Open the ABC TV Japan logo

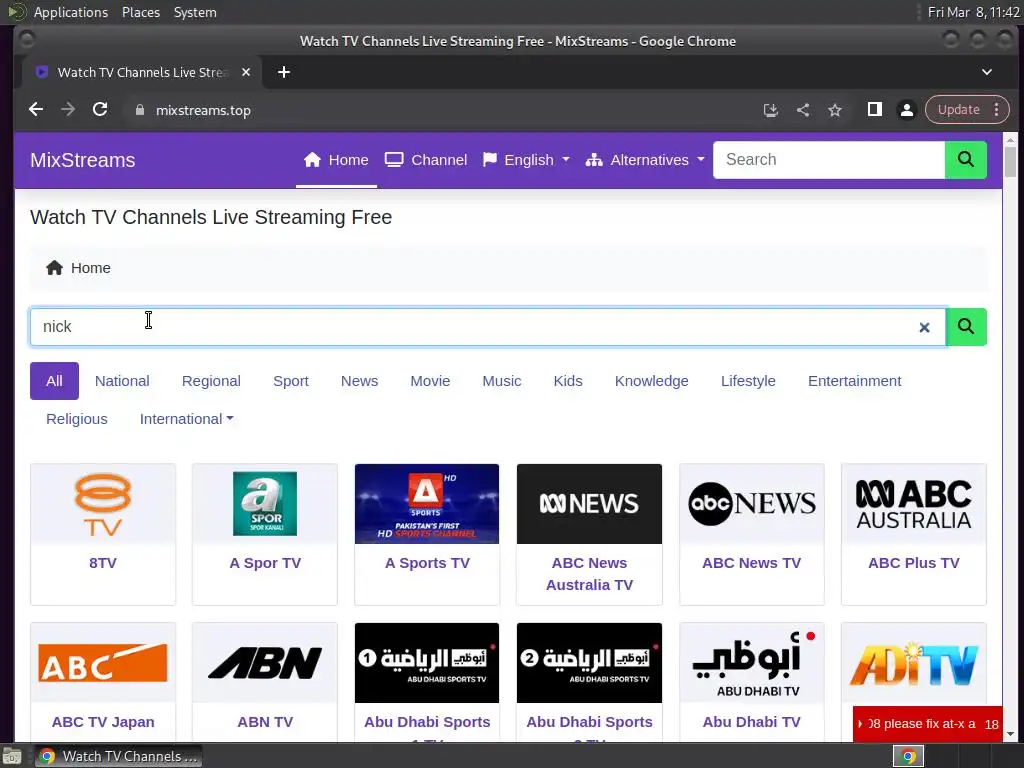(103, 663)
